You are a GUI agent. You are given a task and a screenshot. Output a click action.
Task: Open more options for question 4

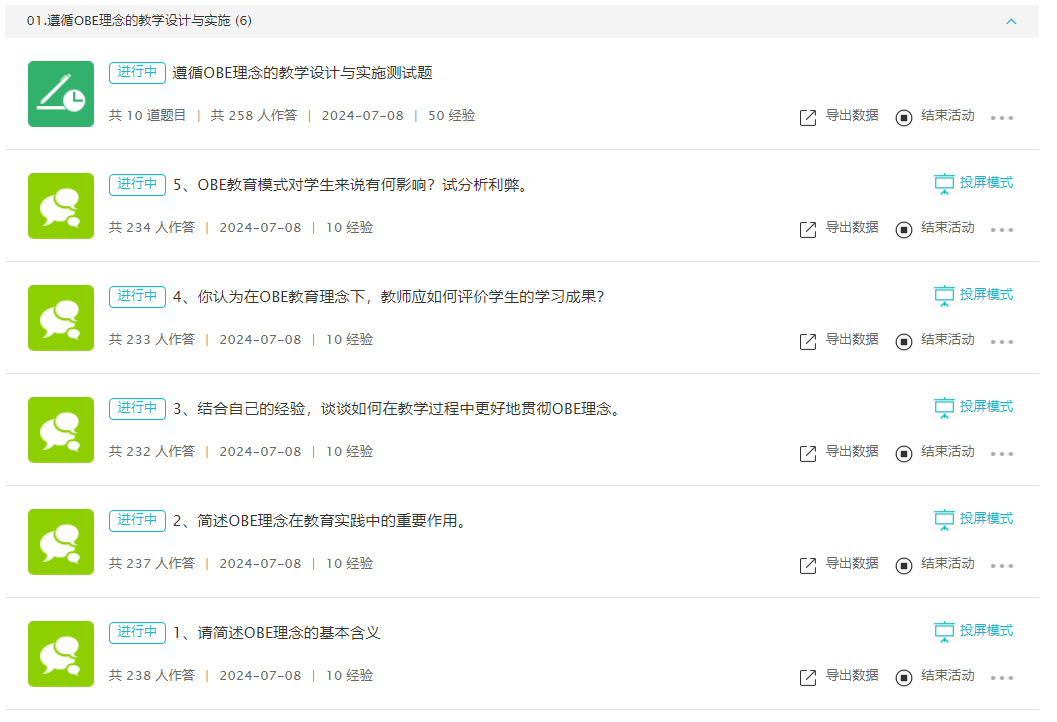pos(1001,342)
